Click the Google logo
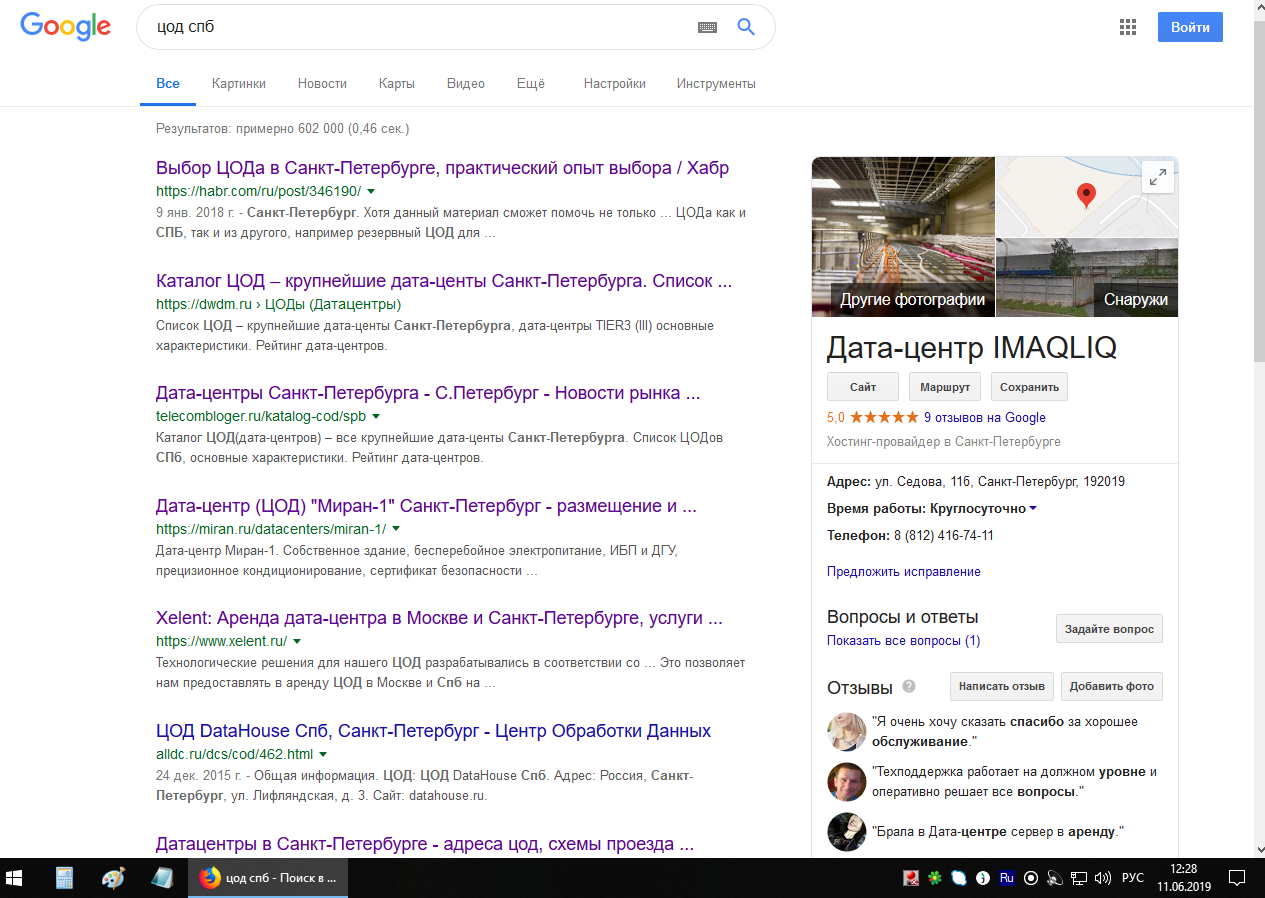The image size is (1265, 898). (65, 28)
